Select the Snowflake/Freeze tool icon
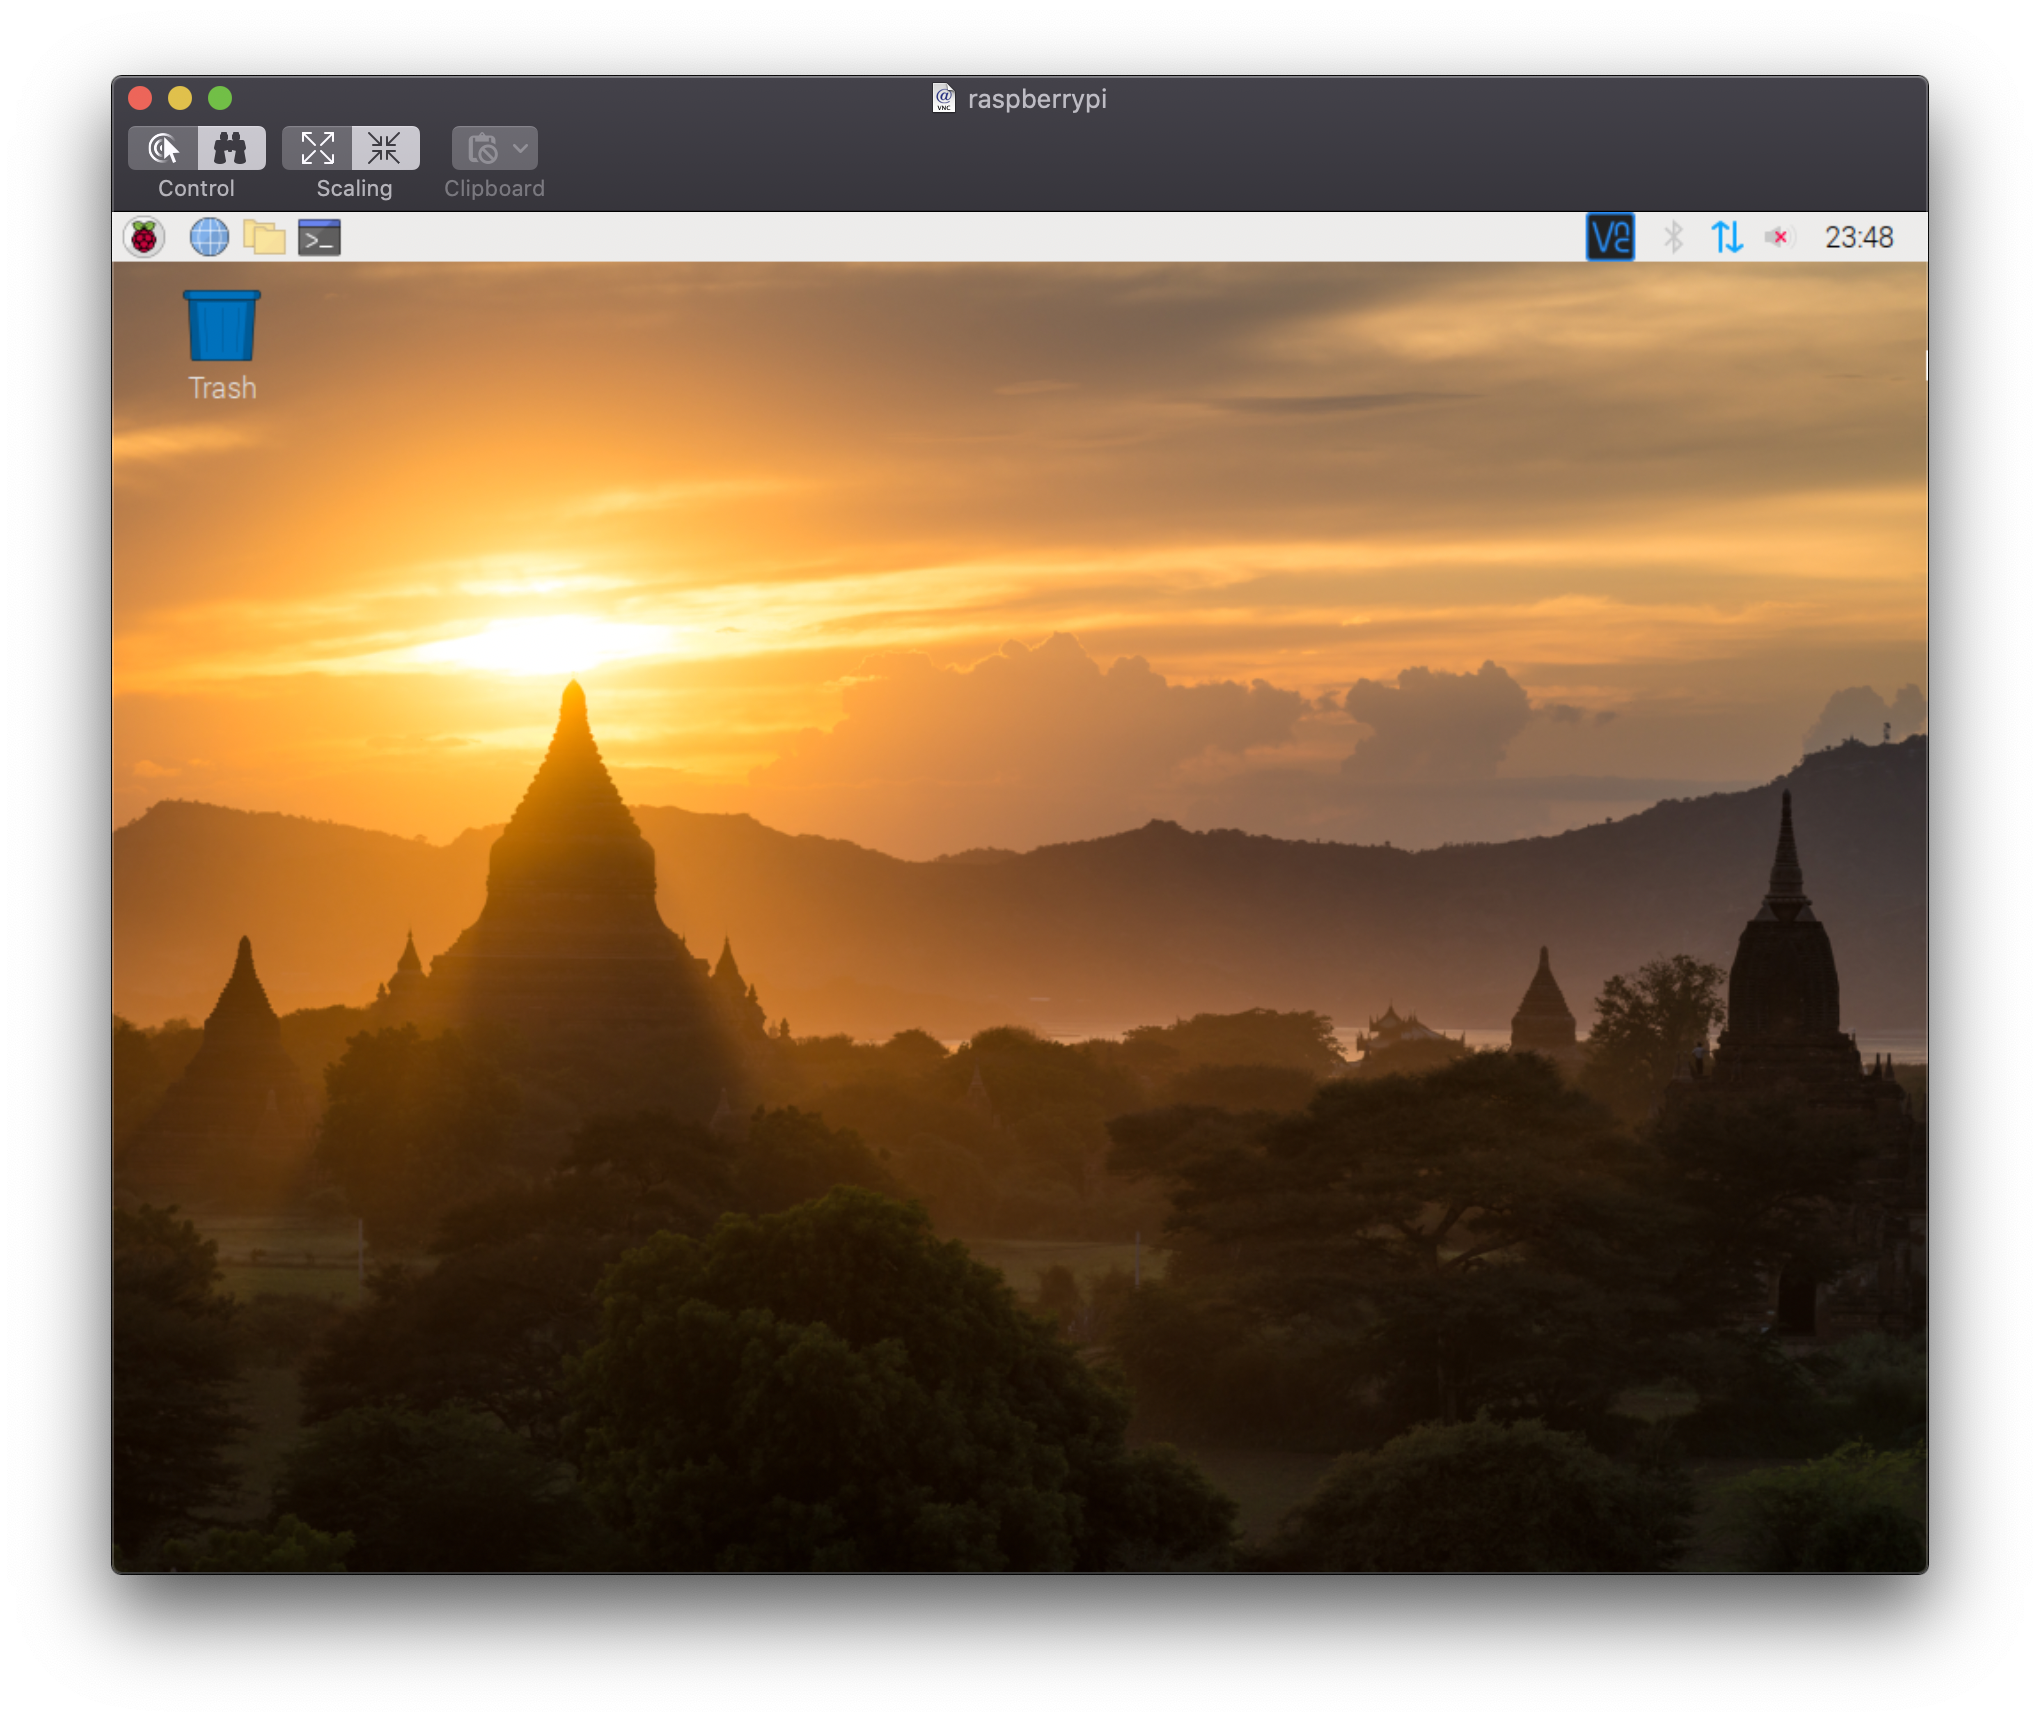Viewport: 2040px width, 1722px height. [383, 150]
